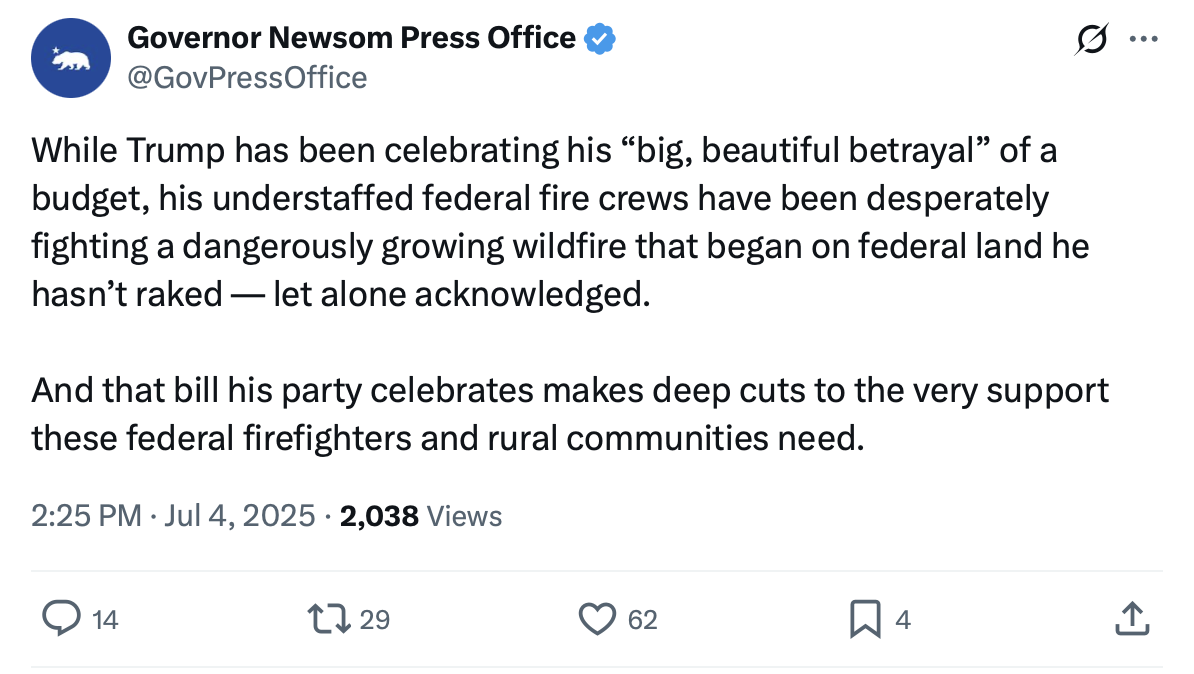Open the Grok explain-post icon
Image resolution: width=1194 pixels, height=674 pixels.
[1091, 39]
